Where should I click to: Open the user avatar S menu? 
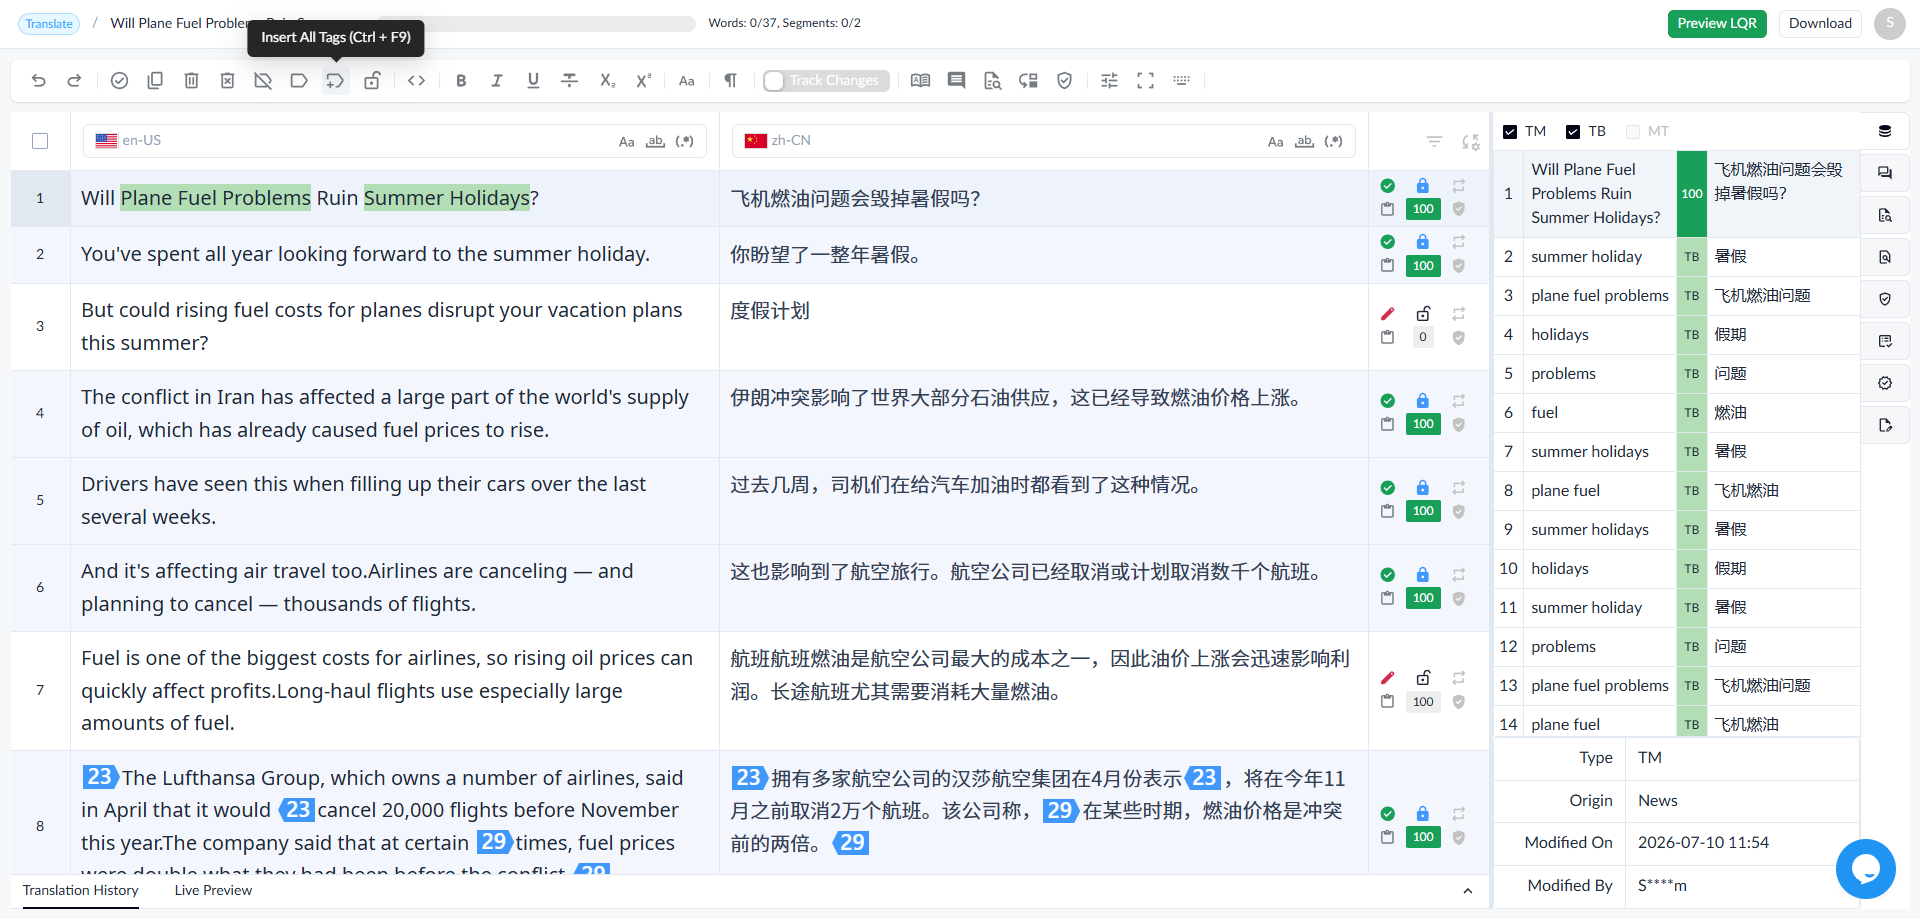coord(1890,24)
